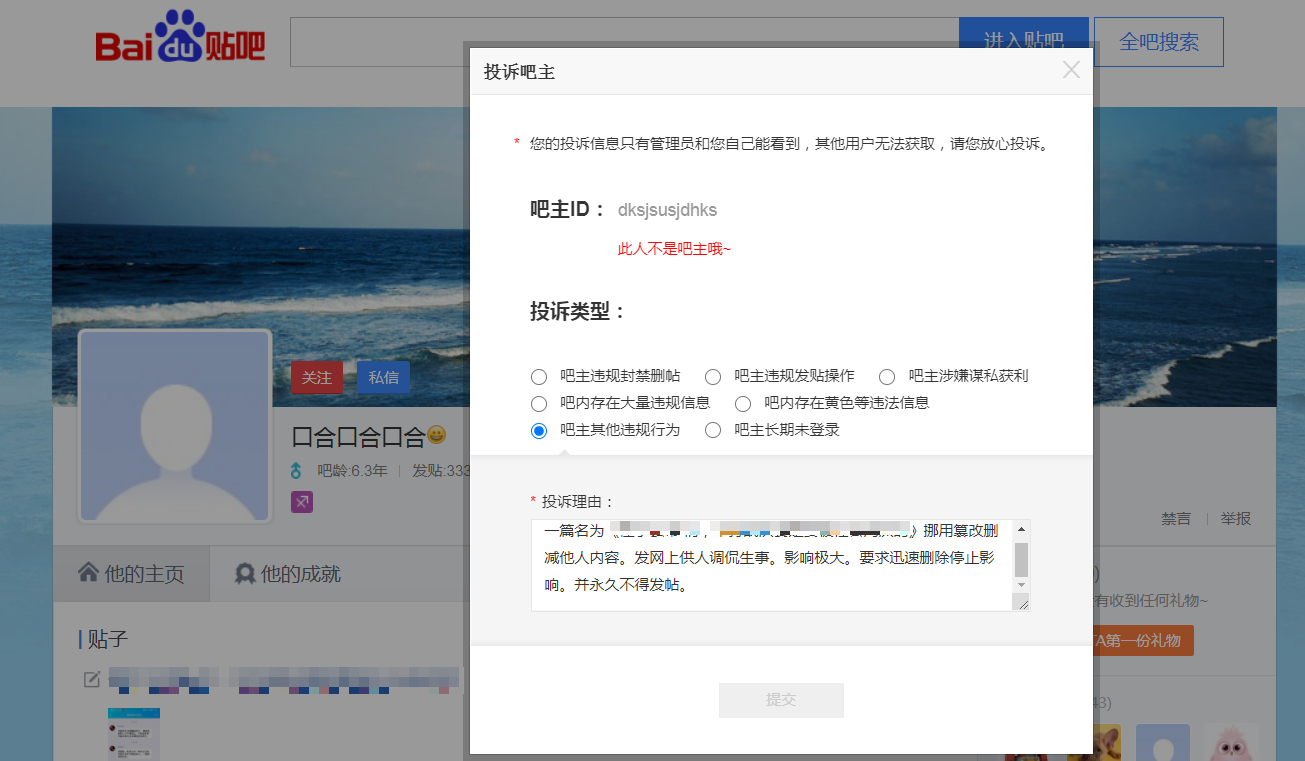The width and height of the screenshot is (1305, 761).
Task: Click the user profile avatar picture
Action: (x=175, y=426)
